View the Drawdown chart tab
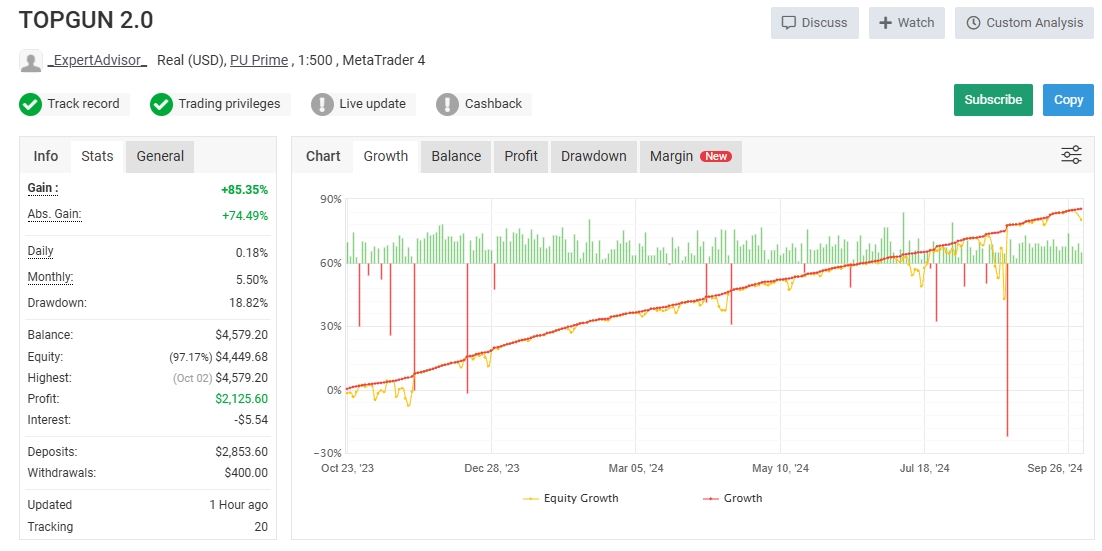 tap(594, 156)
